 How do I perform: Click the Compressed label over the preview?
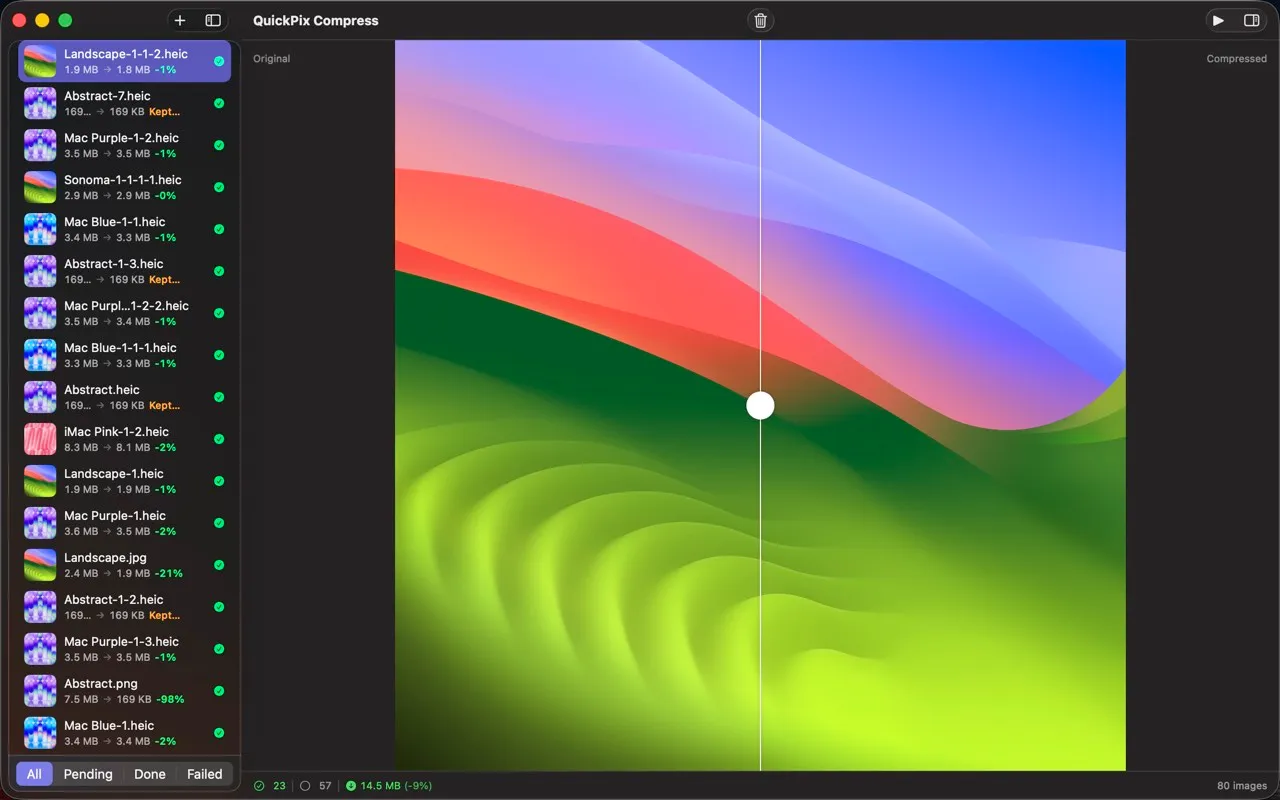tap(1236, 59)
